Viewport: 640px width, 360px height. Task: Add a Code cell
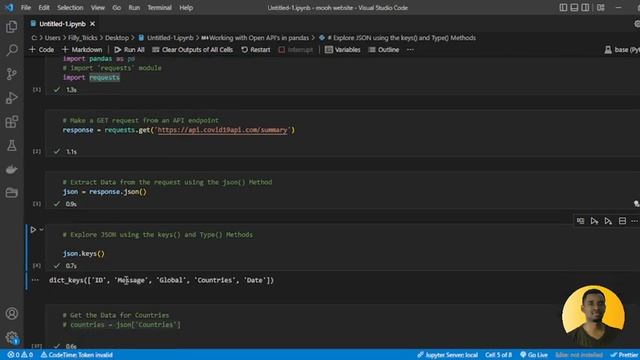coord(42,50)
